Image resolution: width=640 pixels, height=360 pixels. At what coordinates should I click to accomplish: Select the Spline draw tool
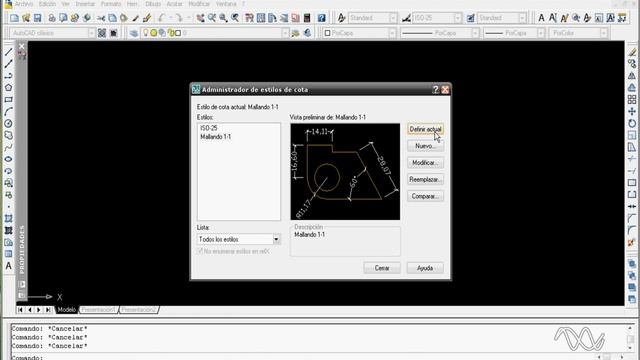(x=8, y=147)
